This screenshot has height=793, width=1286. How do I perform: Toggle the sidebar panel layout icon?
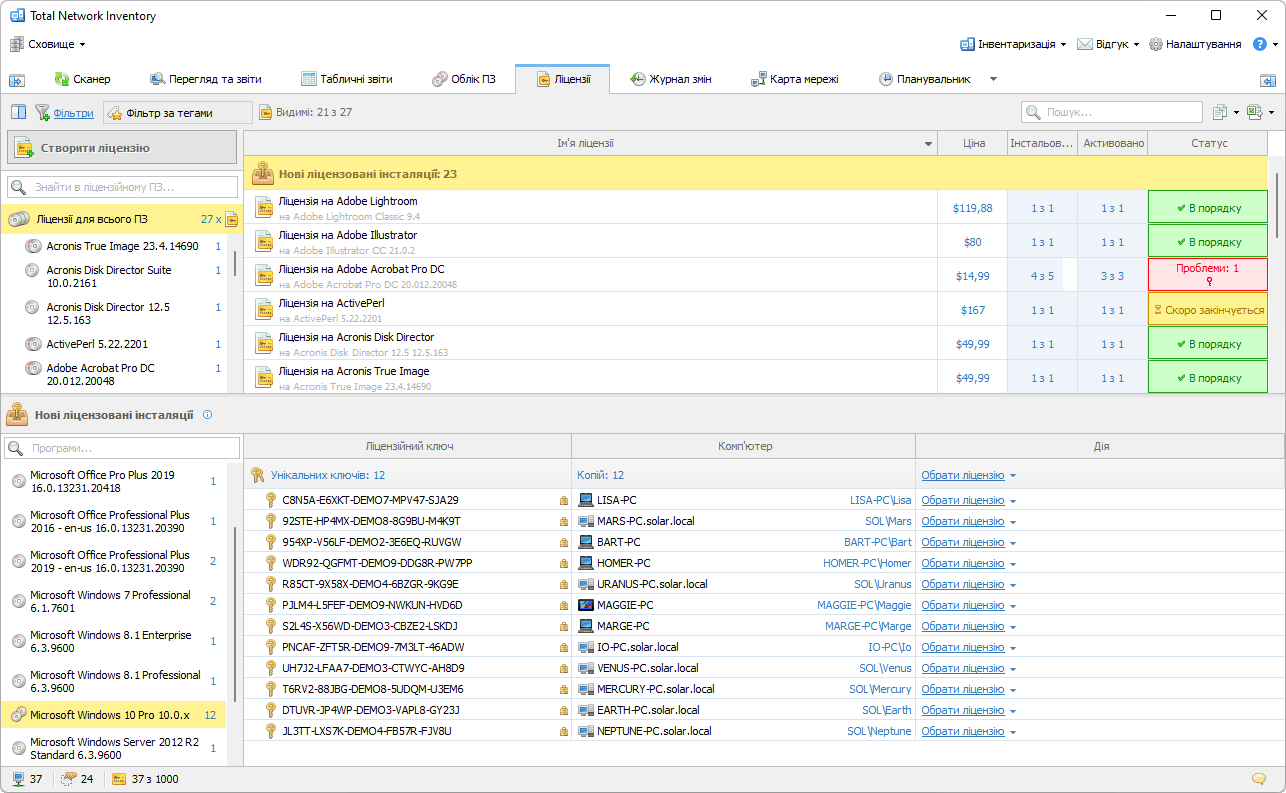point(18,112)
